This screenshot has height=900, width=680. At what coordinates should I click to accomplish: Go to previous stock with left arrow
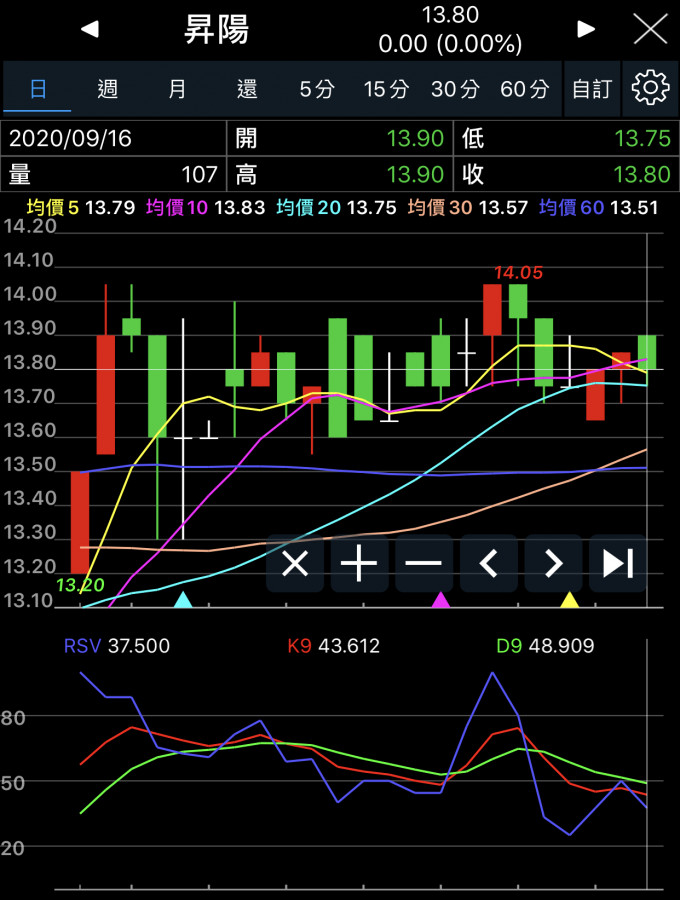tap(90, 30)
